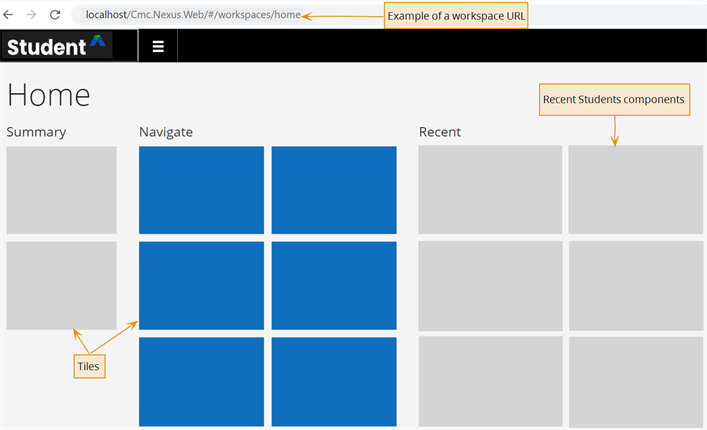This screenshot has height=430, width=707.
Task: Open the top-left Recent student tile
Action: [490, 189]
